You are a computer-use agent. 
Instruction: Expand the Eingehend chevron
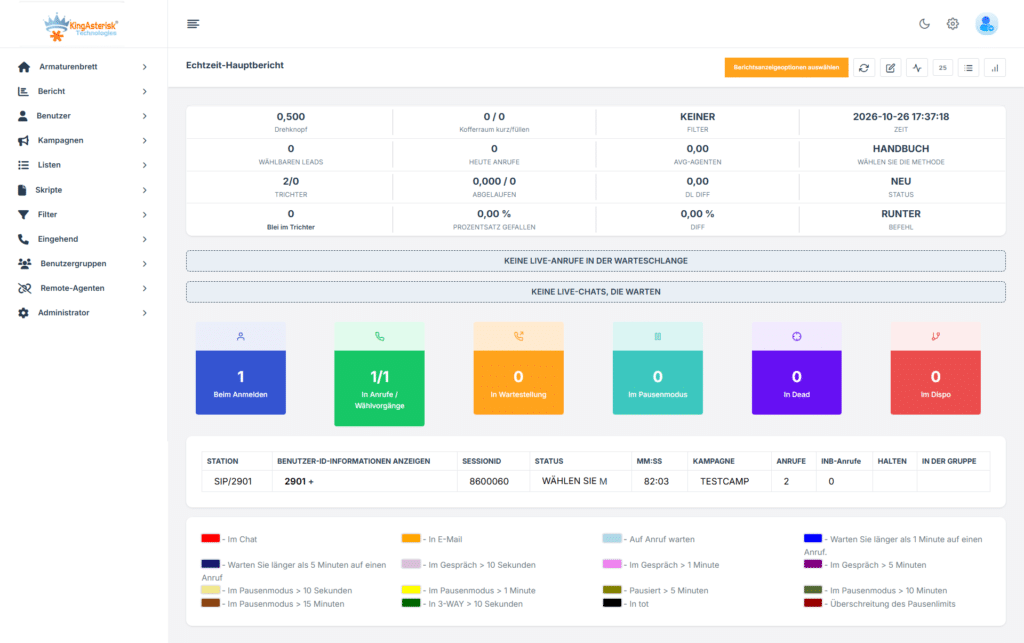144,239
